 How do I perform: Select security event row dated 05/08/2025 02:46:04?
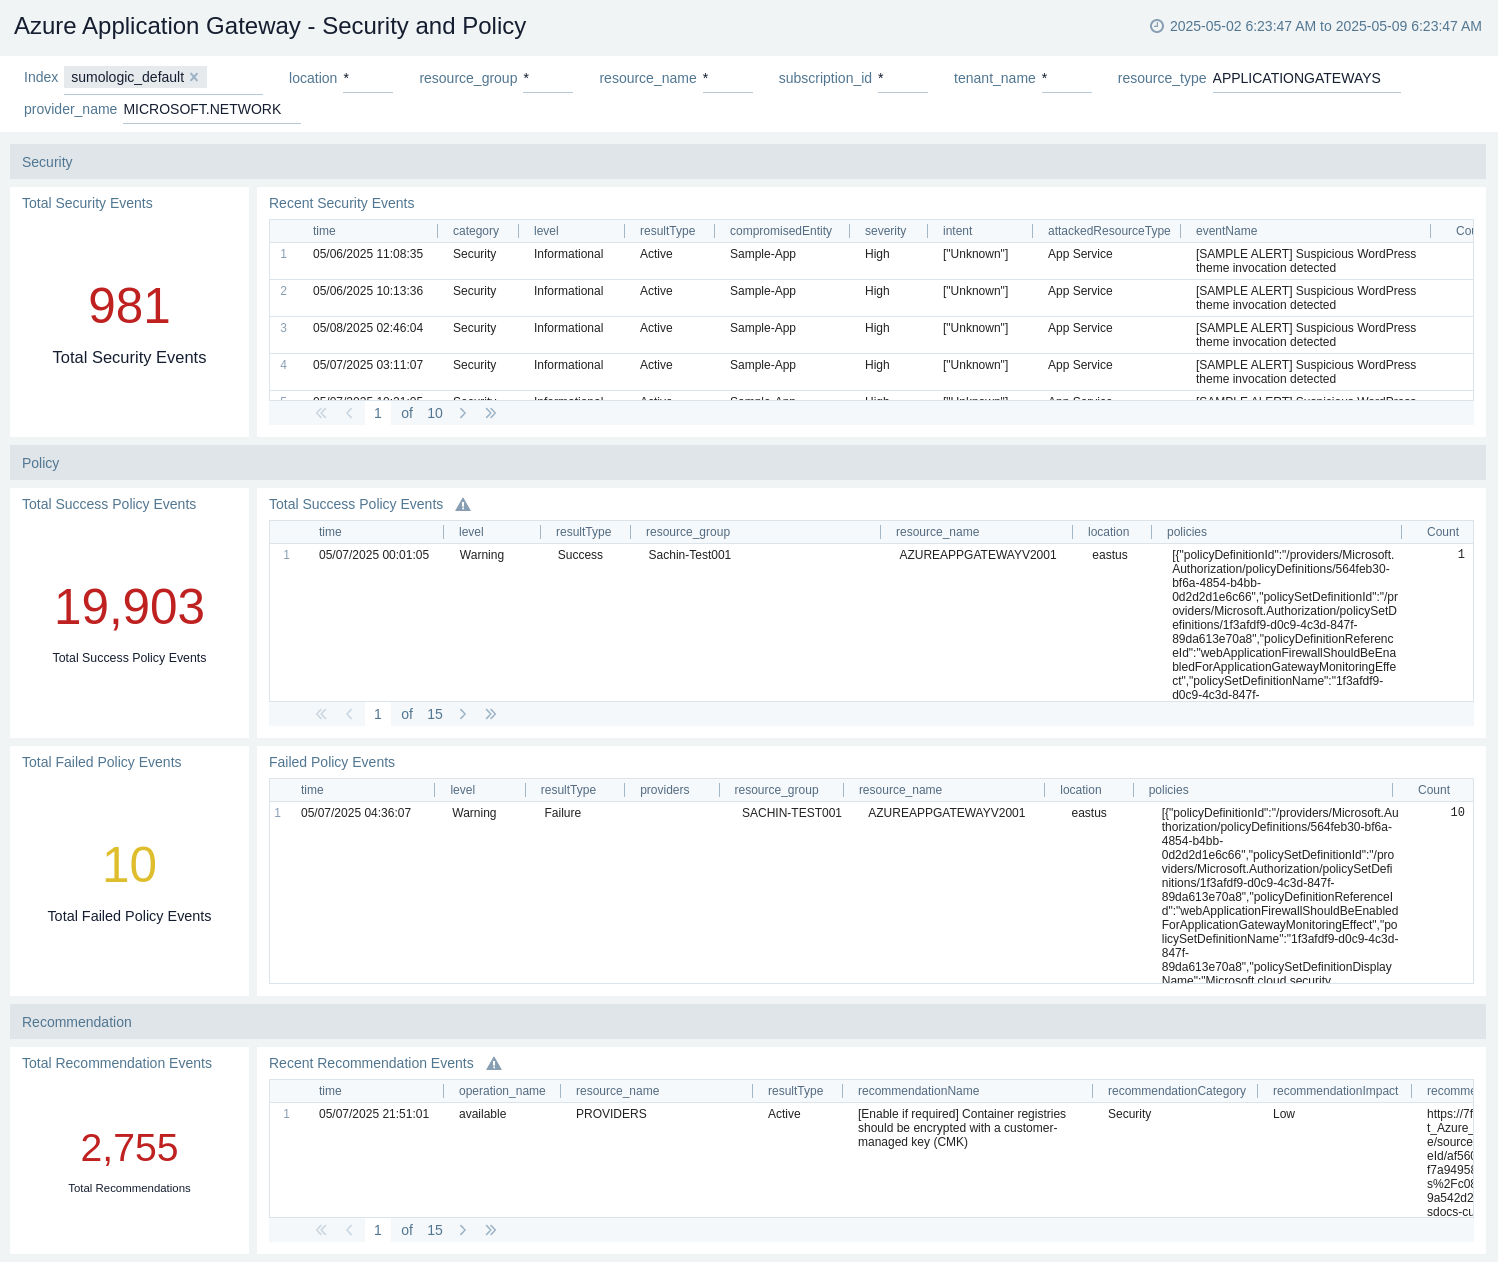click(x=871, y=335)
